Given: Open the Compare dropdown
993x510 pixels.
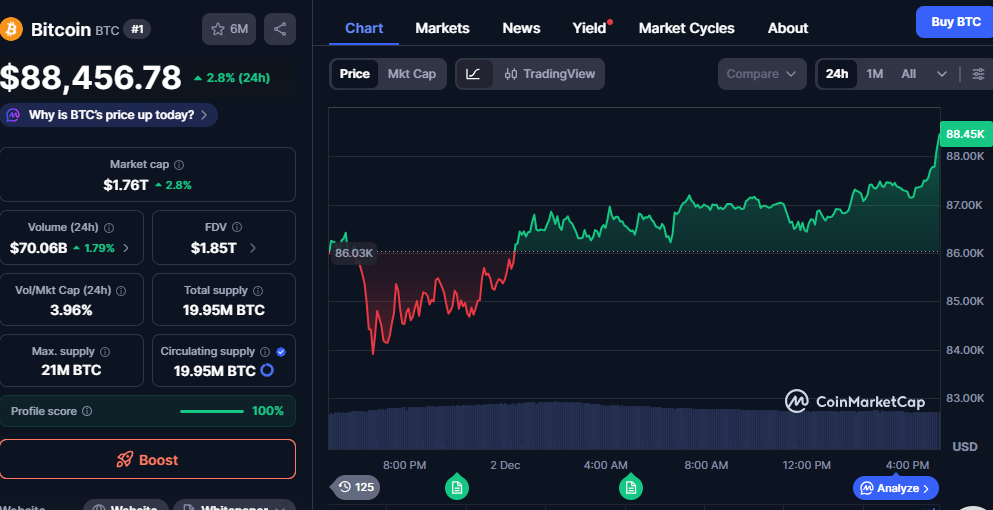Looking at the screenshot, I should [761, 74].
